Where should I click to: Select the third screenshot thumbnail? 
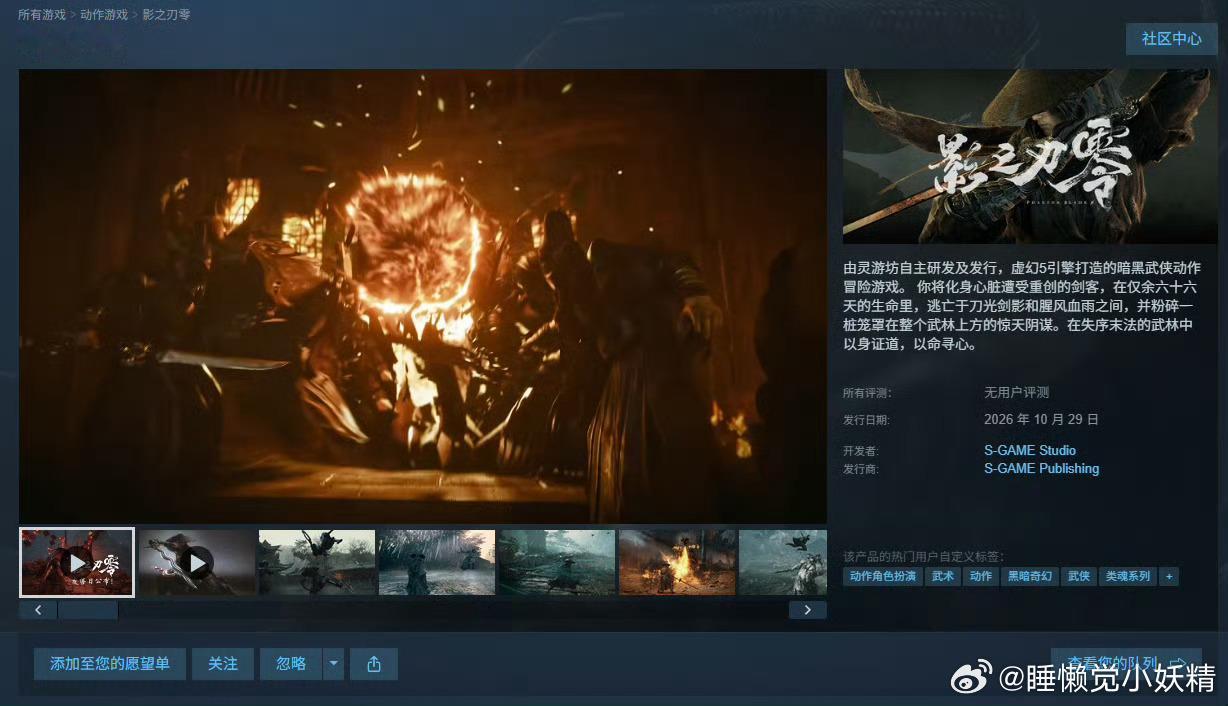(317, 562)
